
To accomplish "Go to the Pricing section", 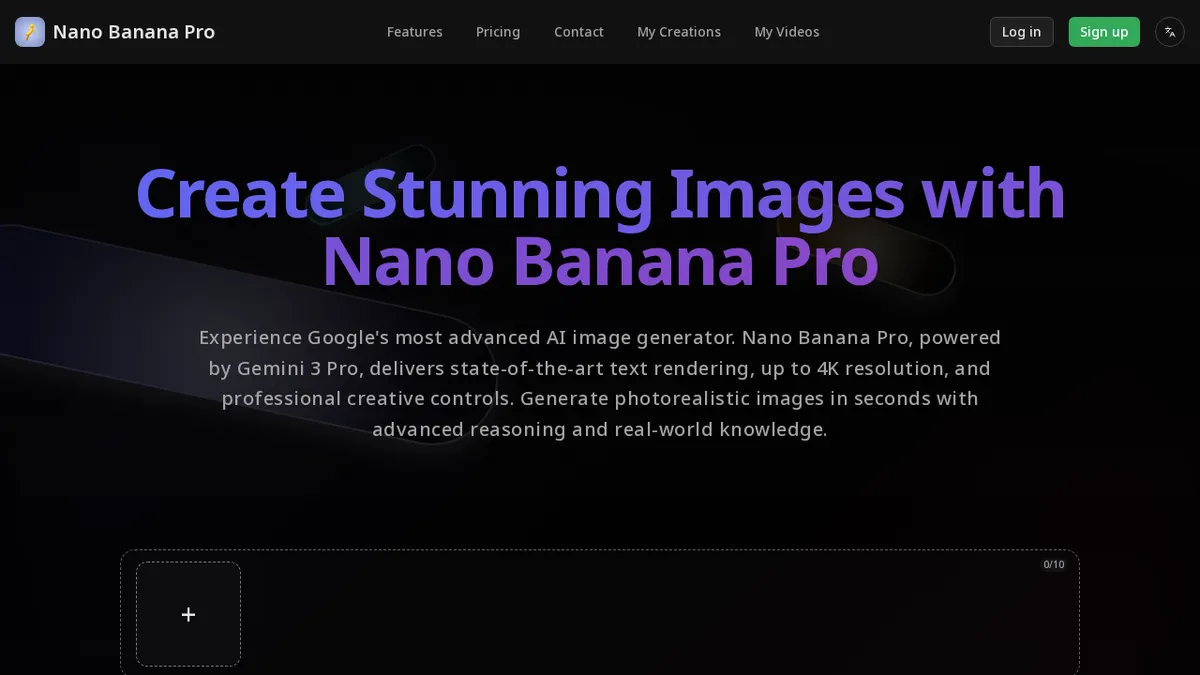I will (498, 31).
